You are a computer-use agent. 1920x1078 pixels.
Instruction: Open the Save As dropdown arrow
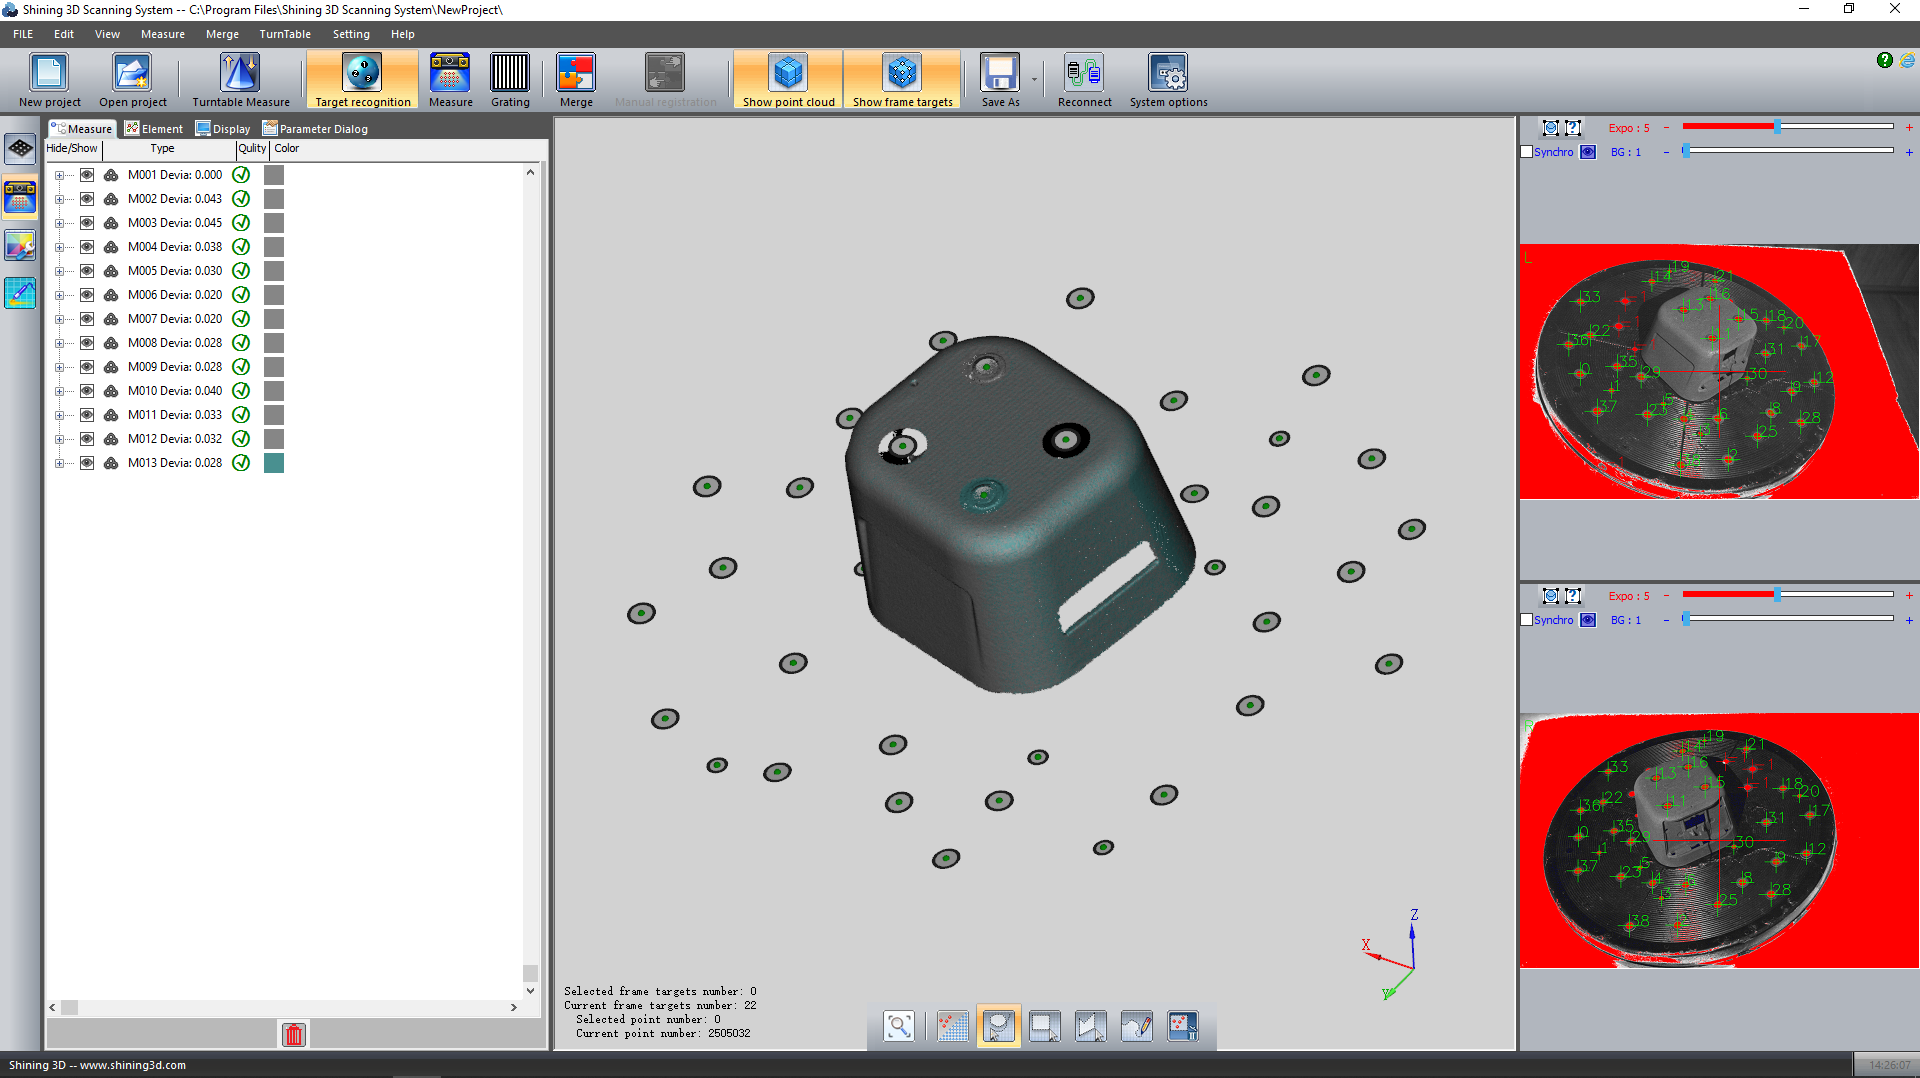1034,79
